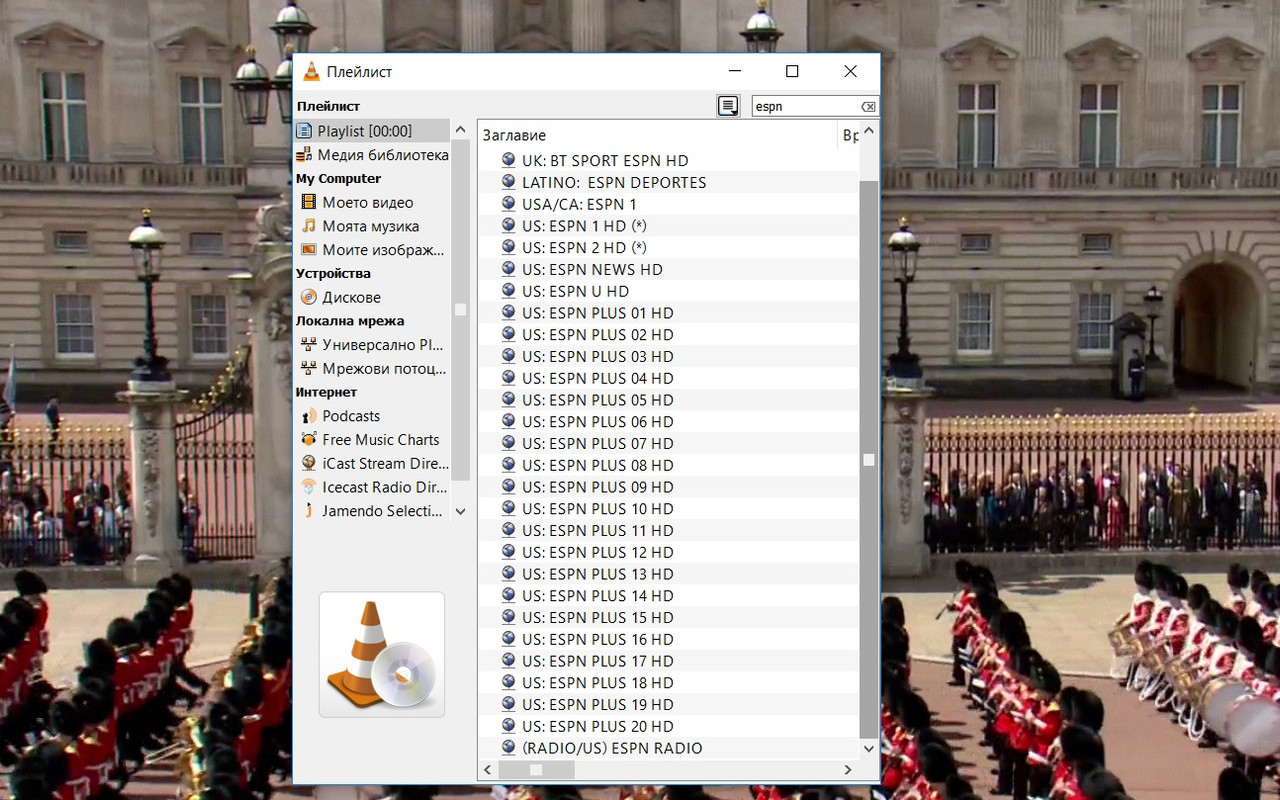Click the globe icon for US: ESPN PLUS 01 HD
This screenshot has width=1280, height=800.
508,313
